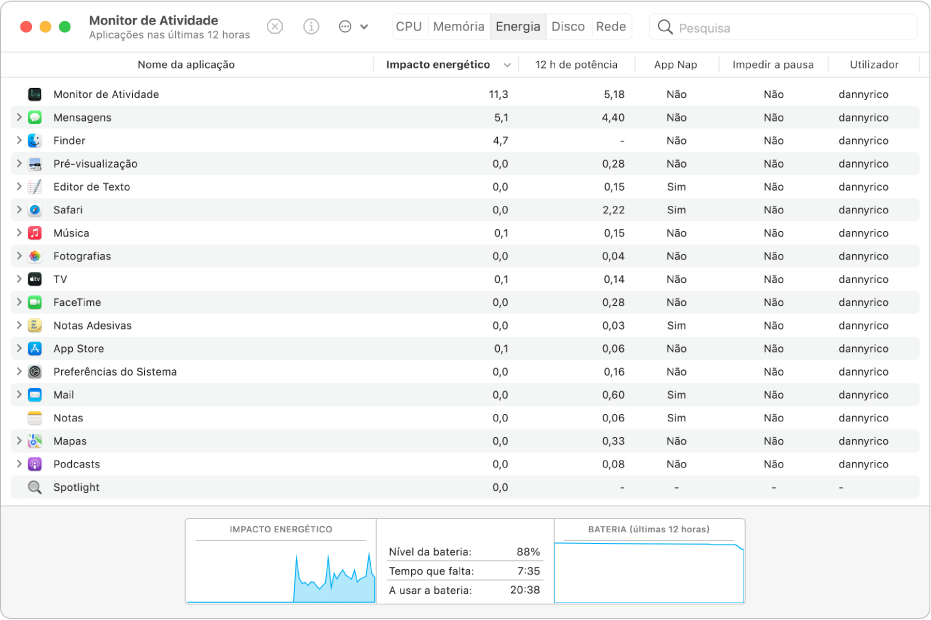931x620 pixels.
Task: Select the Monitor de Atividade row name
Action: click(106, 94)
